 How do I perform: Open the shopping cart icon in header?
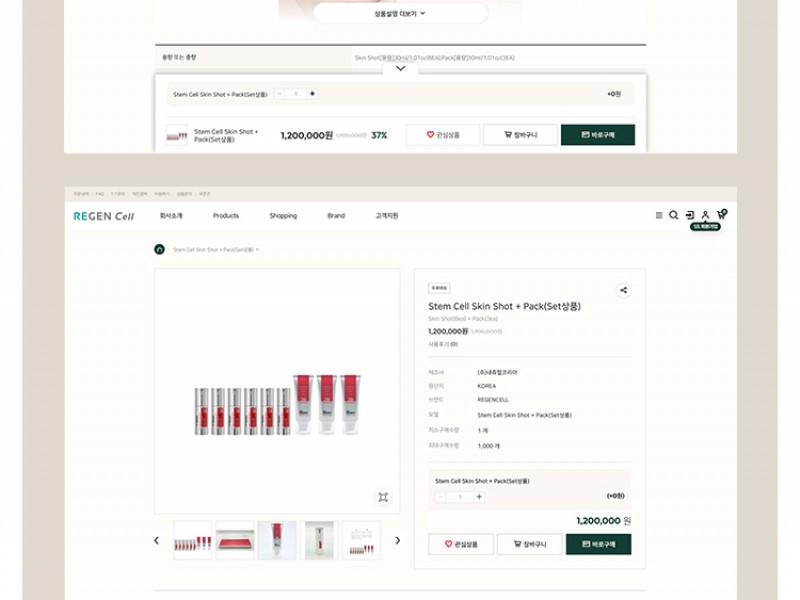click(721, 214)
